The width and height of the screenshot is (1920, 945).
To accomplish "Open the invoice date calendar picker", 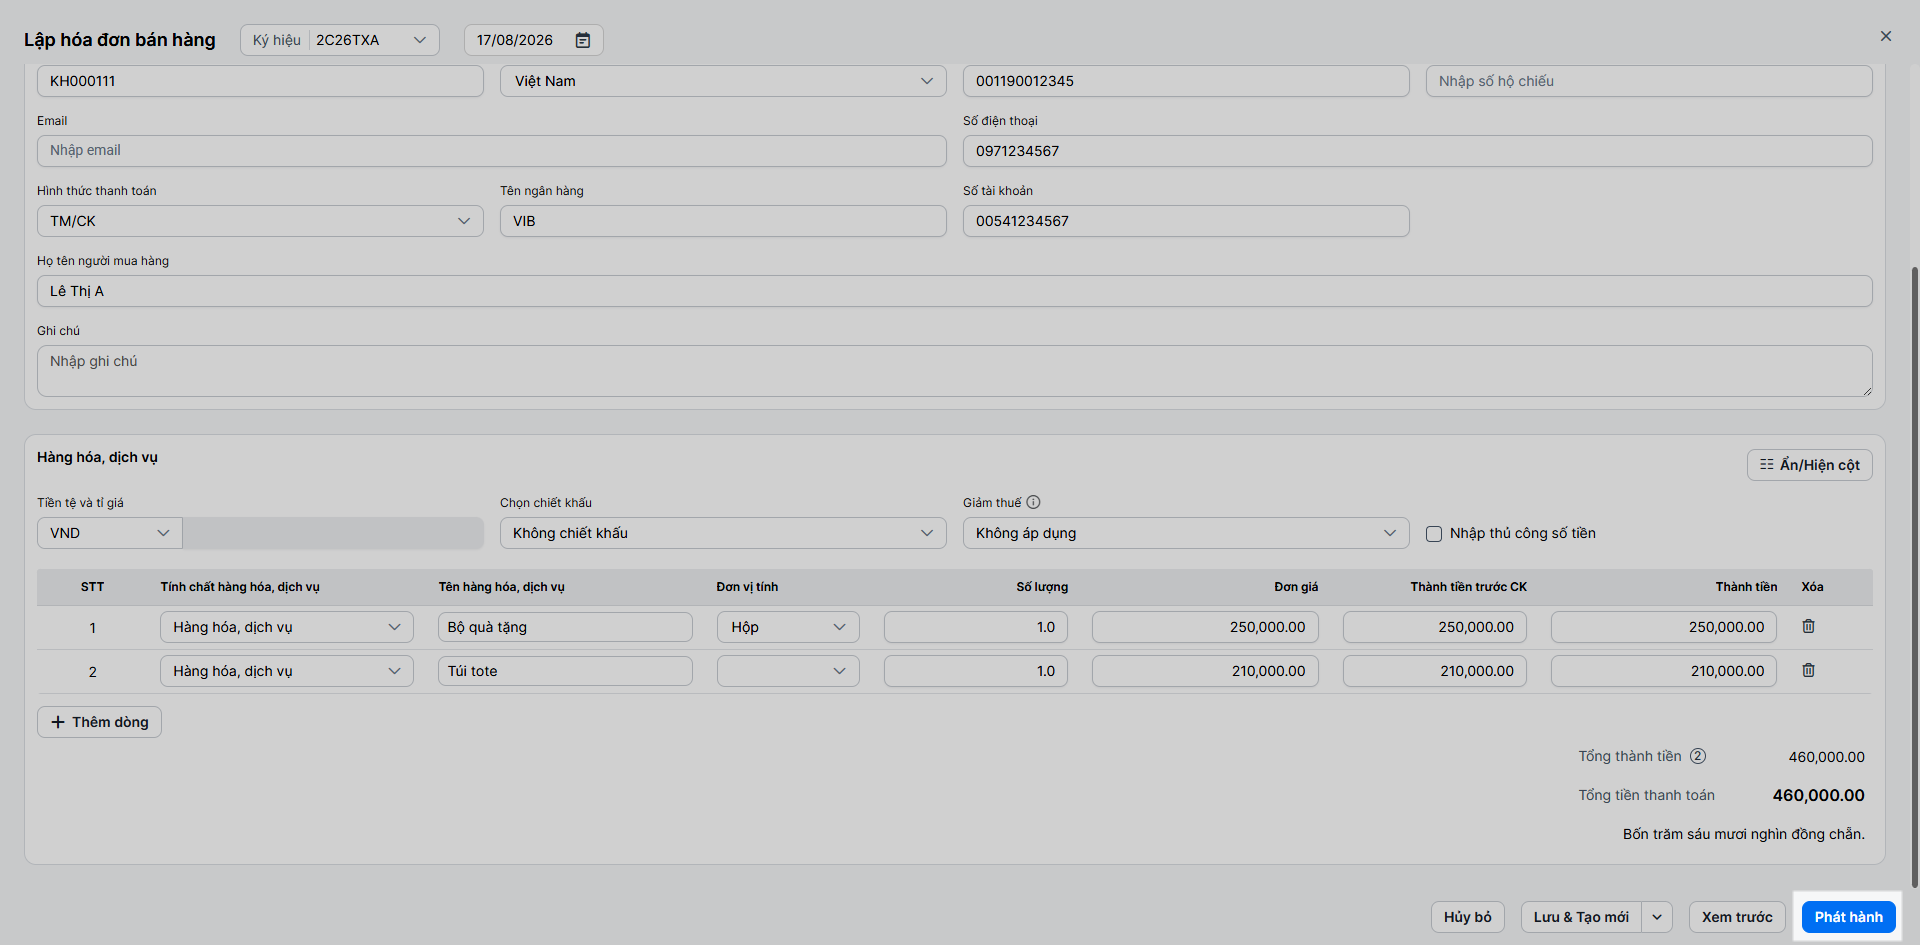I will [x=583, y=40].
